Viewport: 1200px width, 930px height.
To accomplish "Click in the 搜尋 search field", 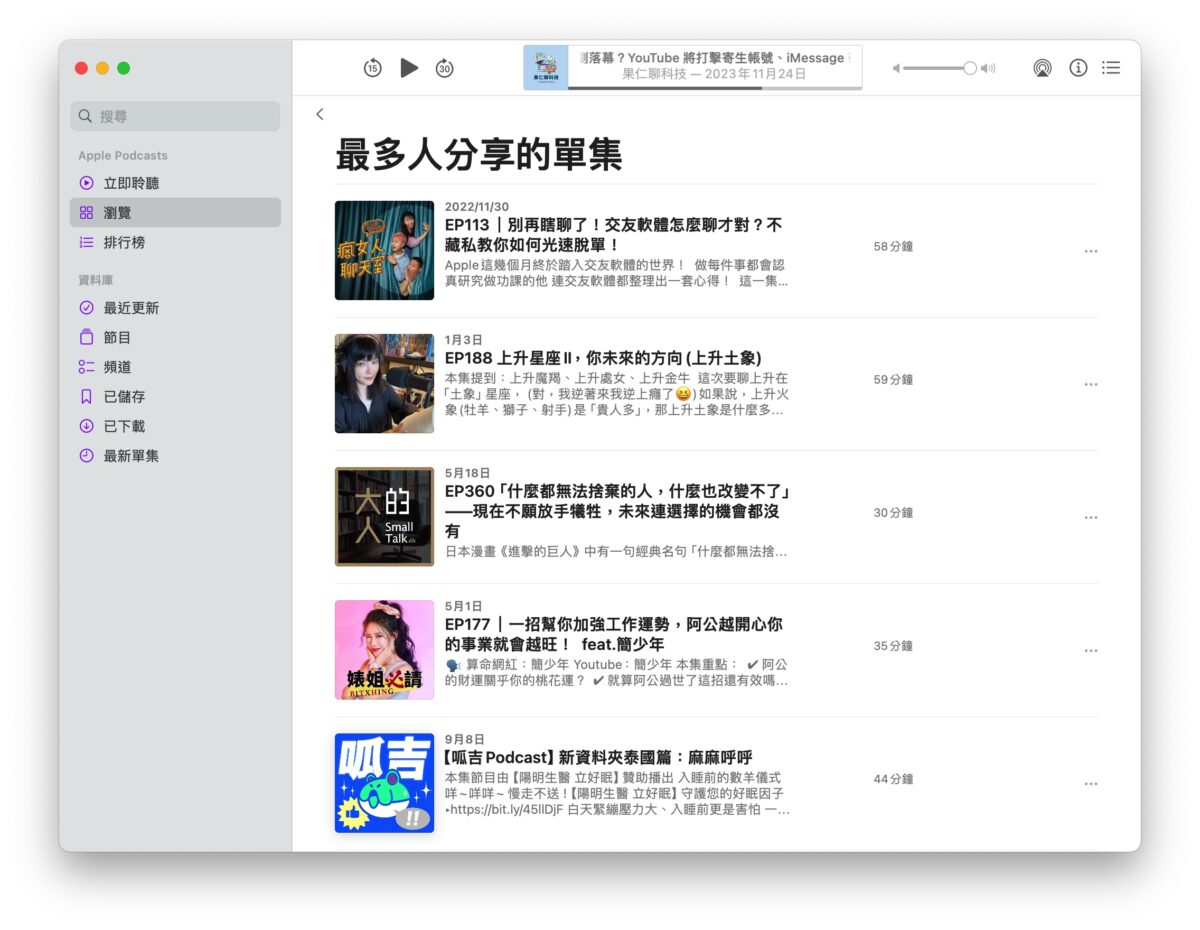I will click(175, 116).
